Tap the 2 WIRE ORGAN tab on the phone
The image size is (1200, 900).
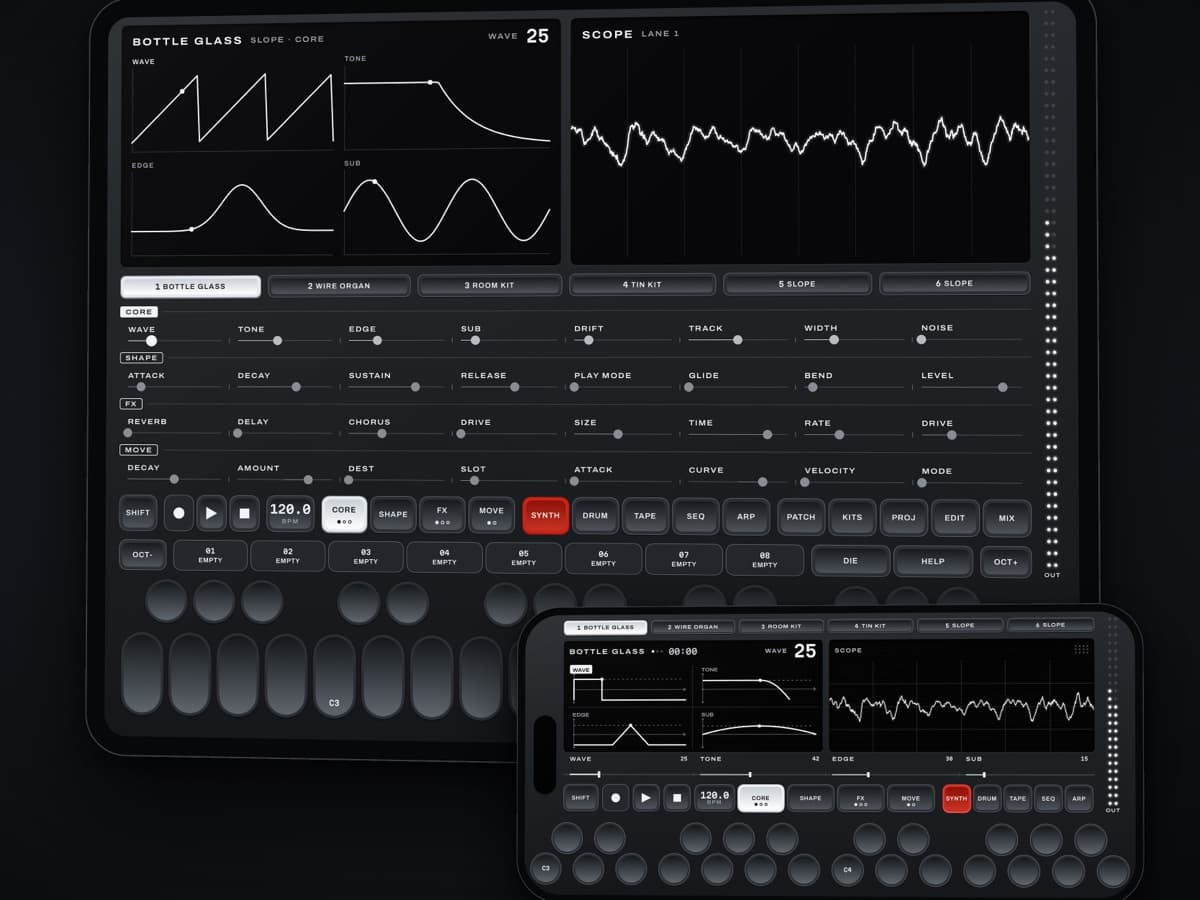click(693, 627)
